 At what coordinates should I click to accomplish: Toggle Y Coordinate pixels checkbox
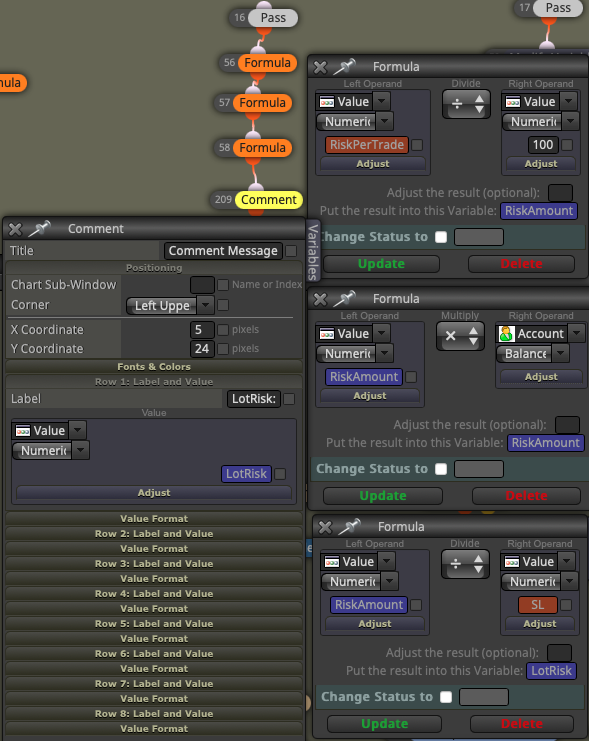click(x=223, y=349)
